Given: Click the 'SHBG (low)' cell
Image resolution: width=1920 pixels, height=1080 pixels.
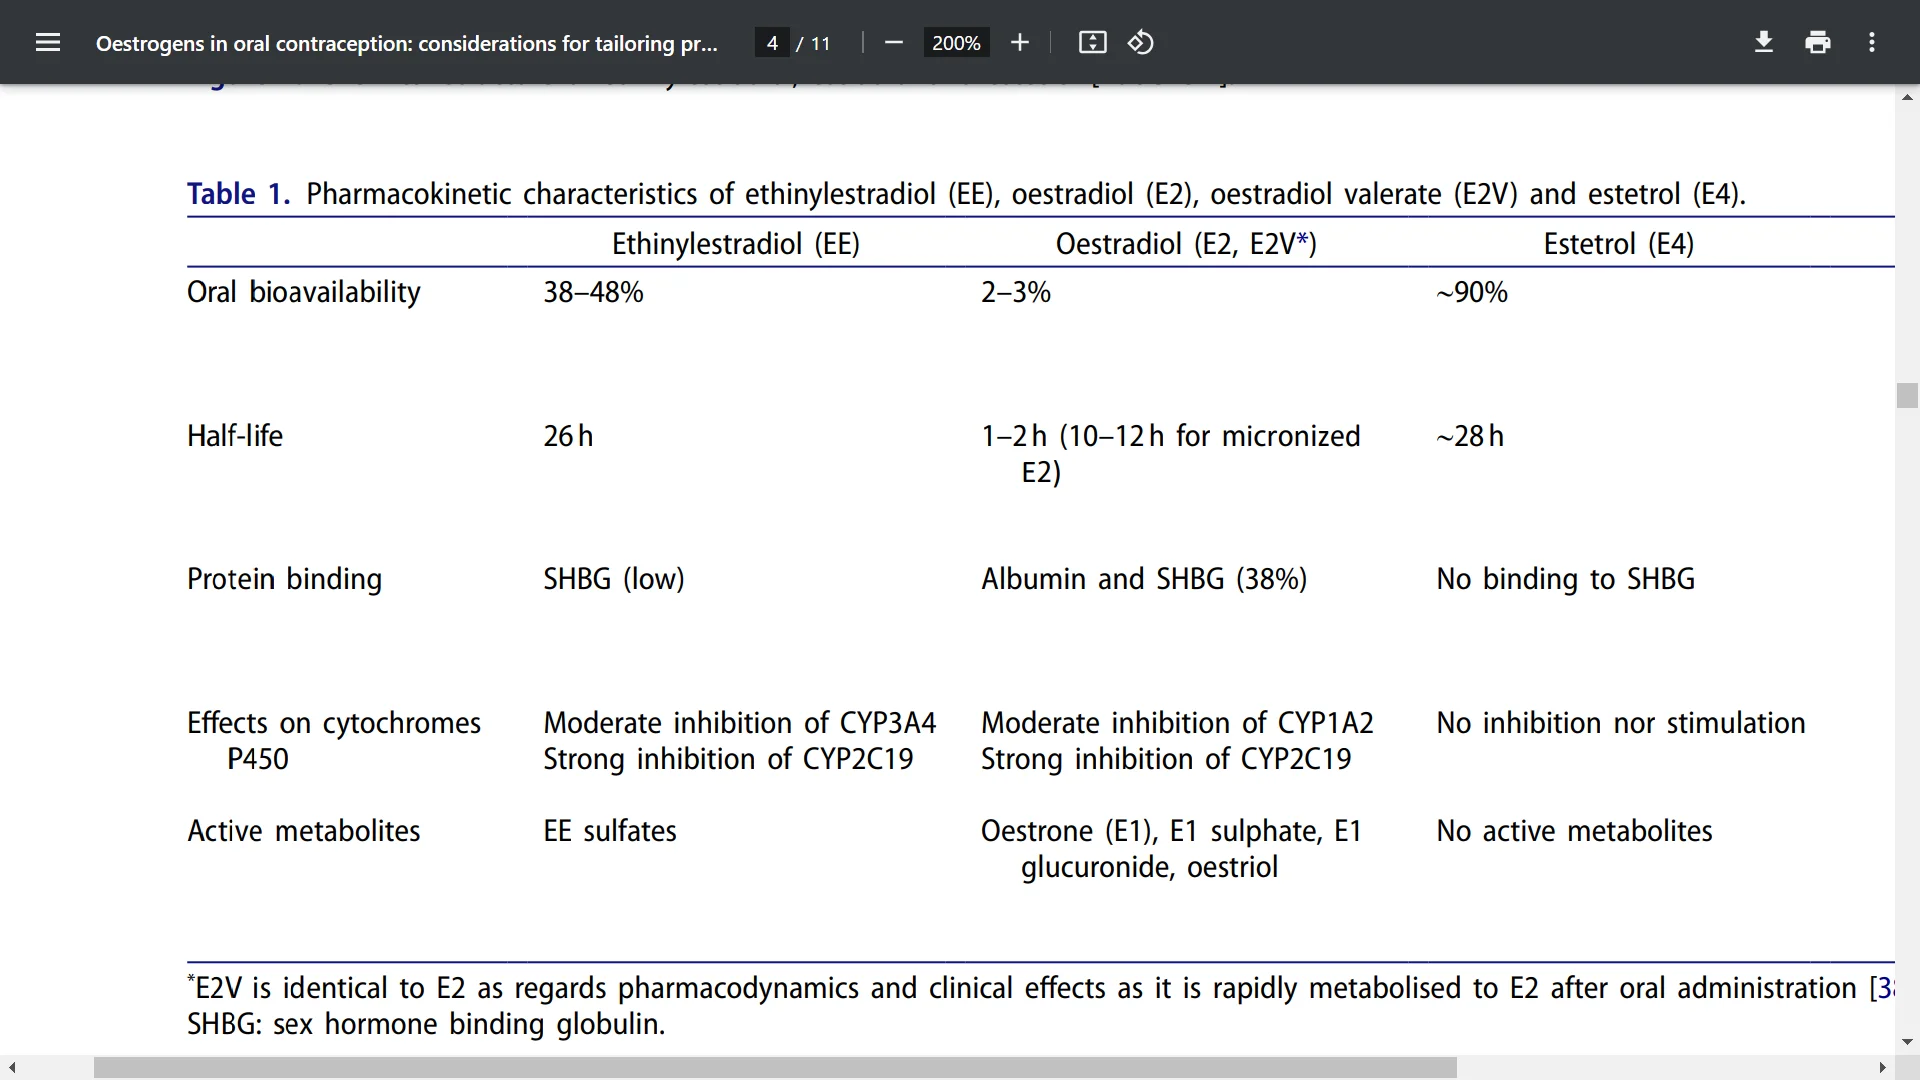Looking at the screenshot, I should tap(614, 579).
